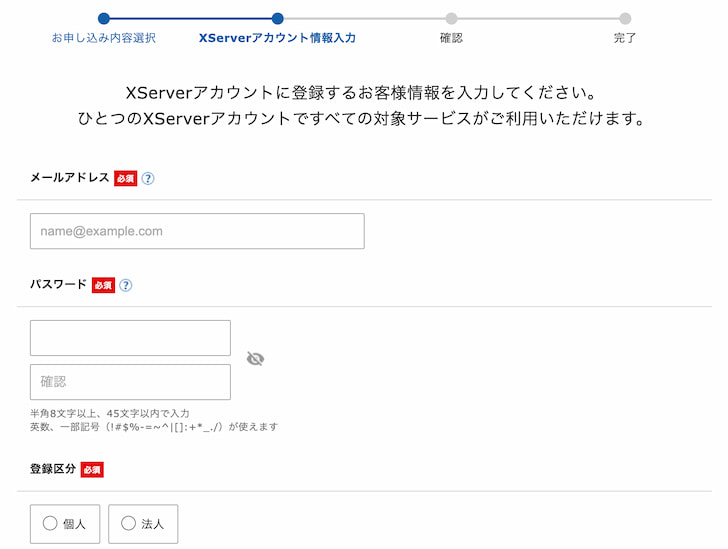
Task: Select the 必須 badge next to メールアドレス
Action: pyautogui.click(x=125, y=179)
